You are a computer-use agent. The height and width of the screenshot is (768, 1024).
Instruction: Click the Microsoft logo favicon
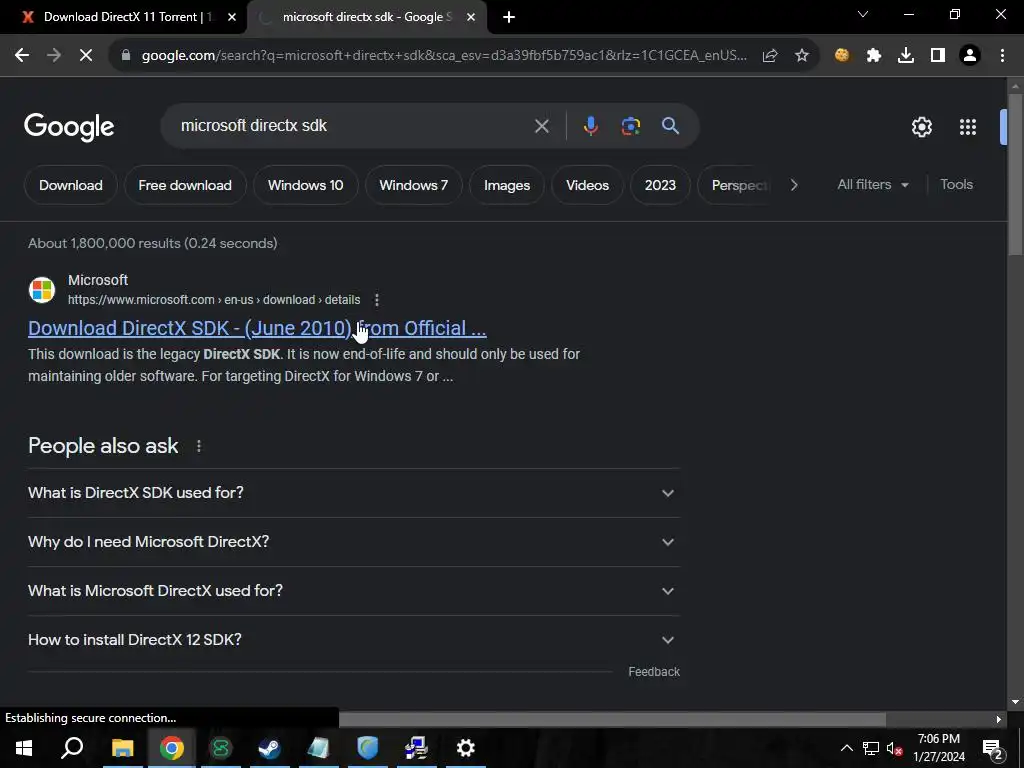tap(42, 290)
